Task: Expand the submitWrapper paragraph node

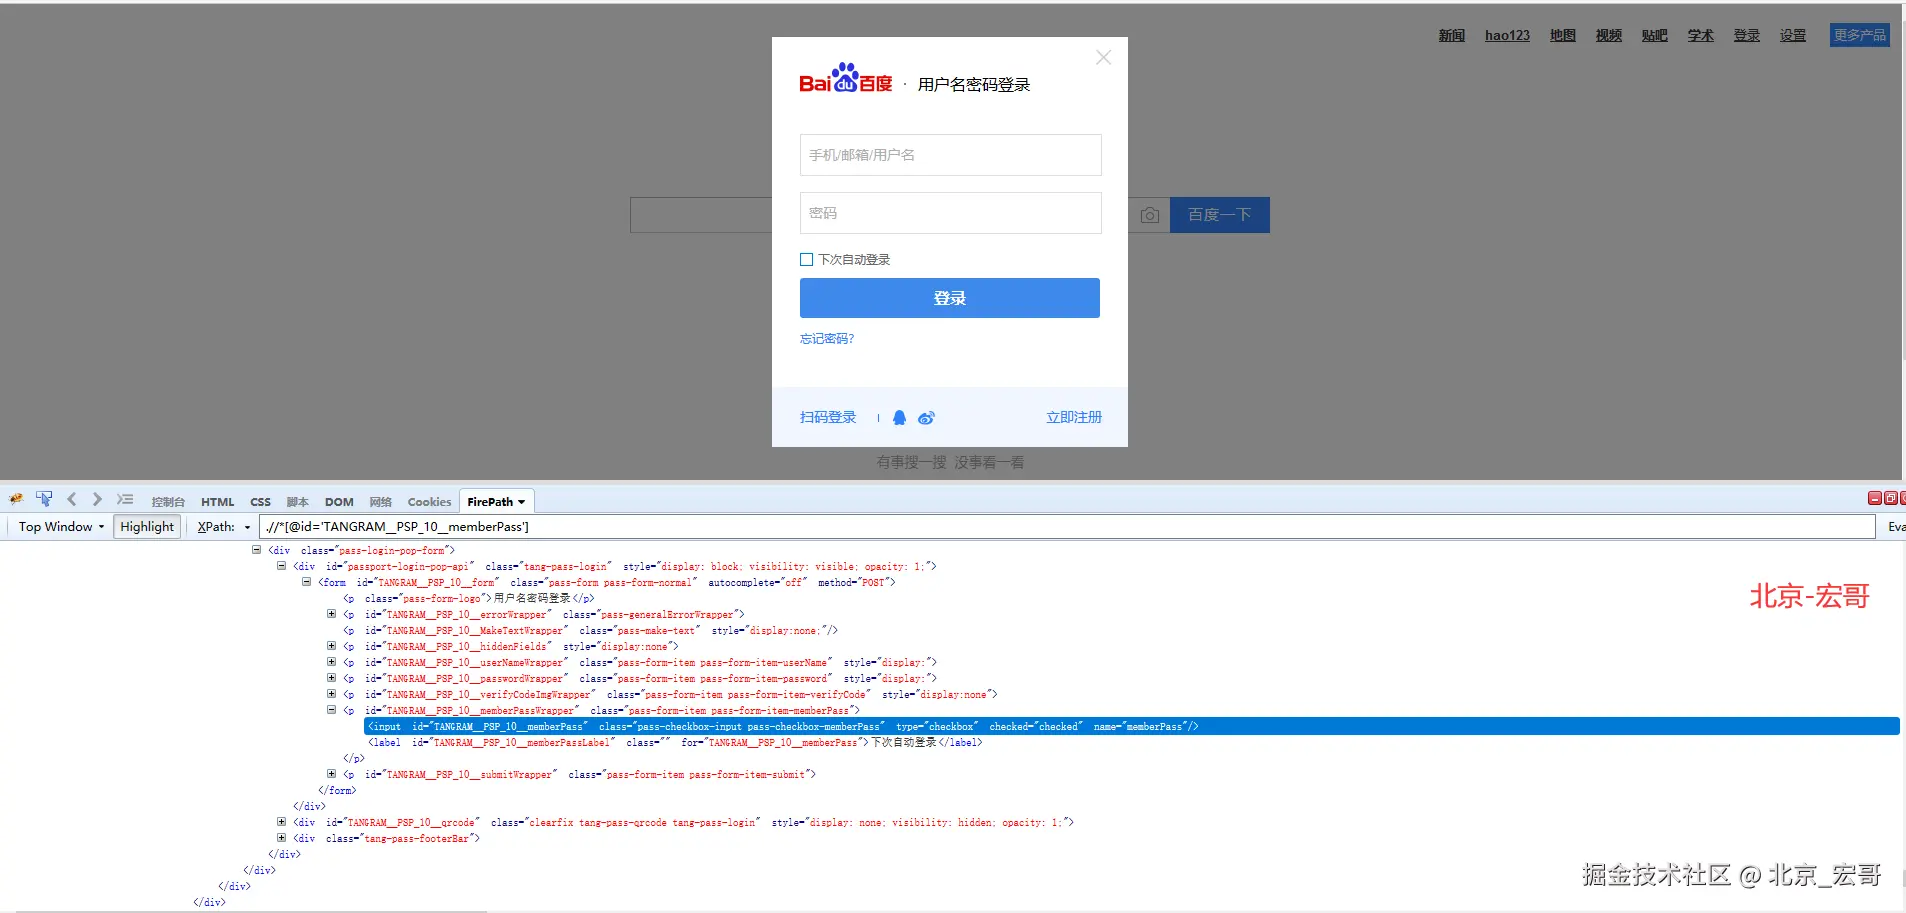Action: [331, 774]
